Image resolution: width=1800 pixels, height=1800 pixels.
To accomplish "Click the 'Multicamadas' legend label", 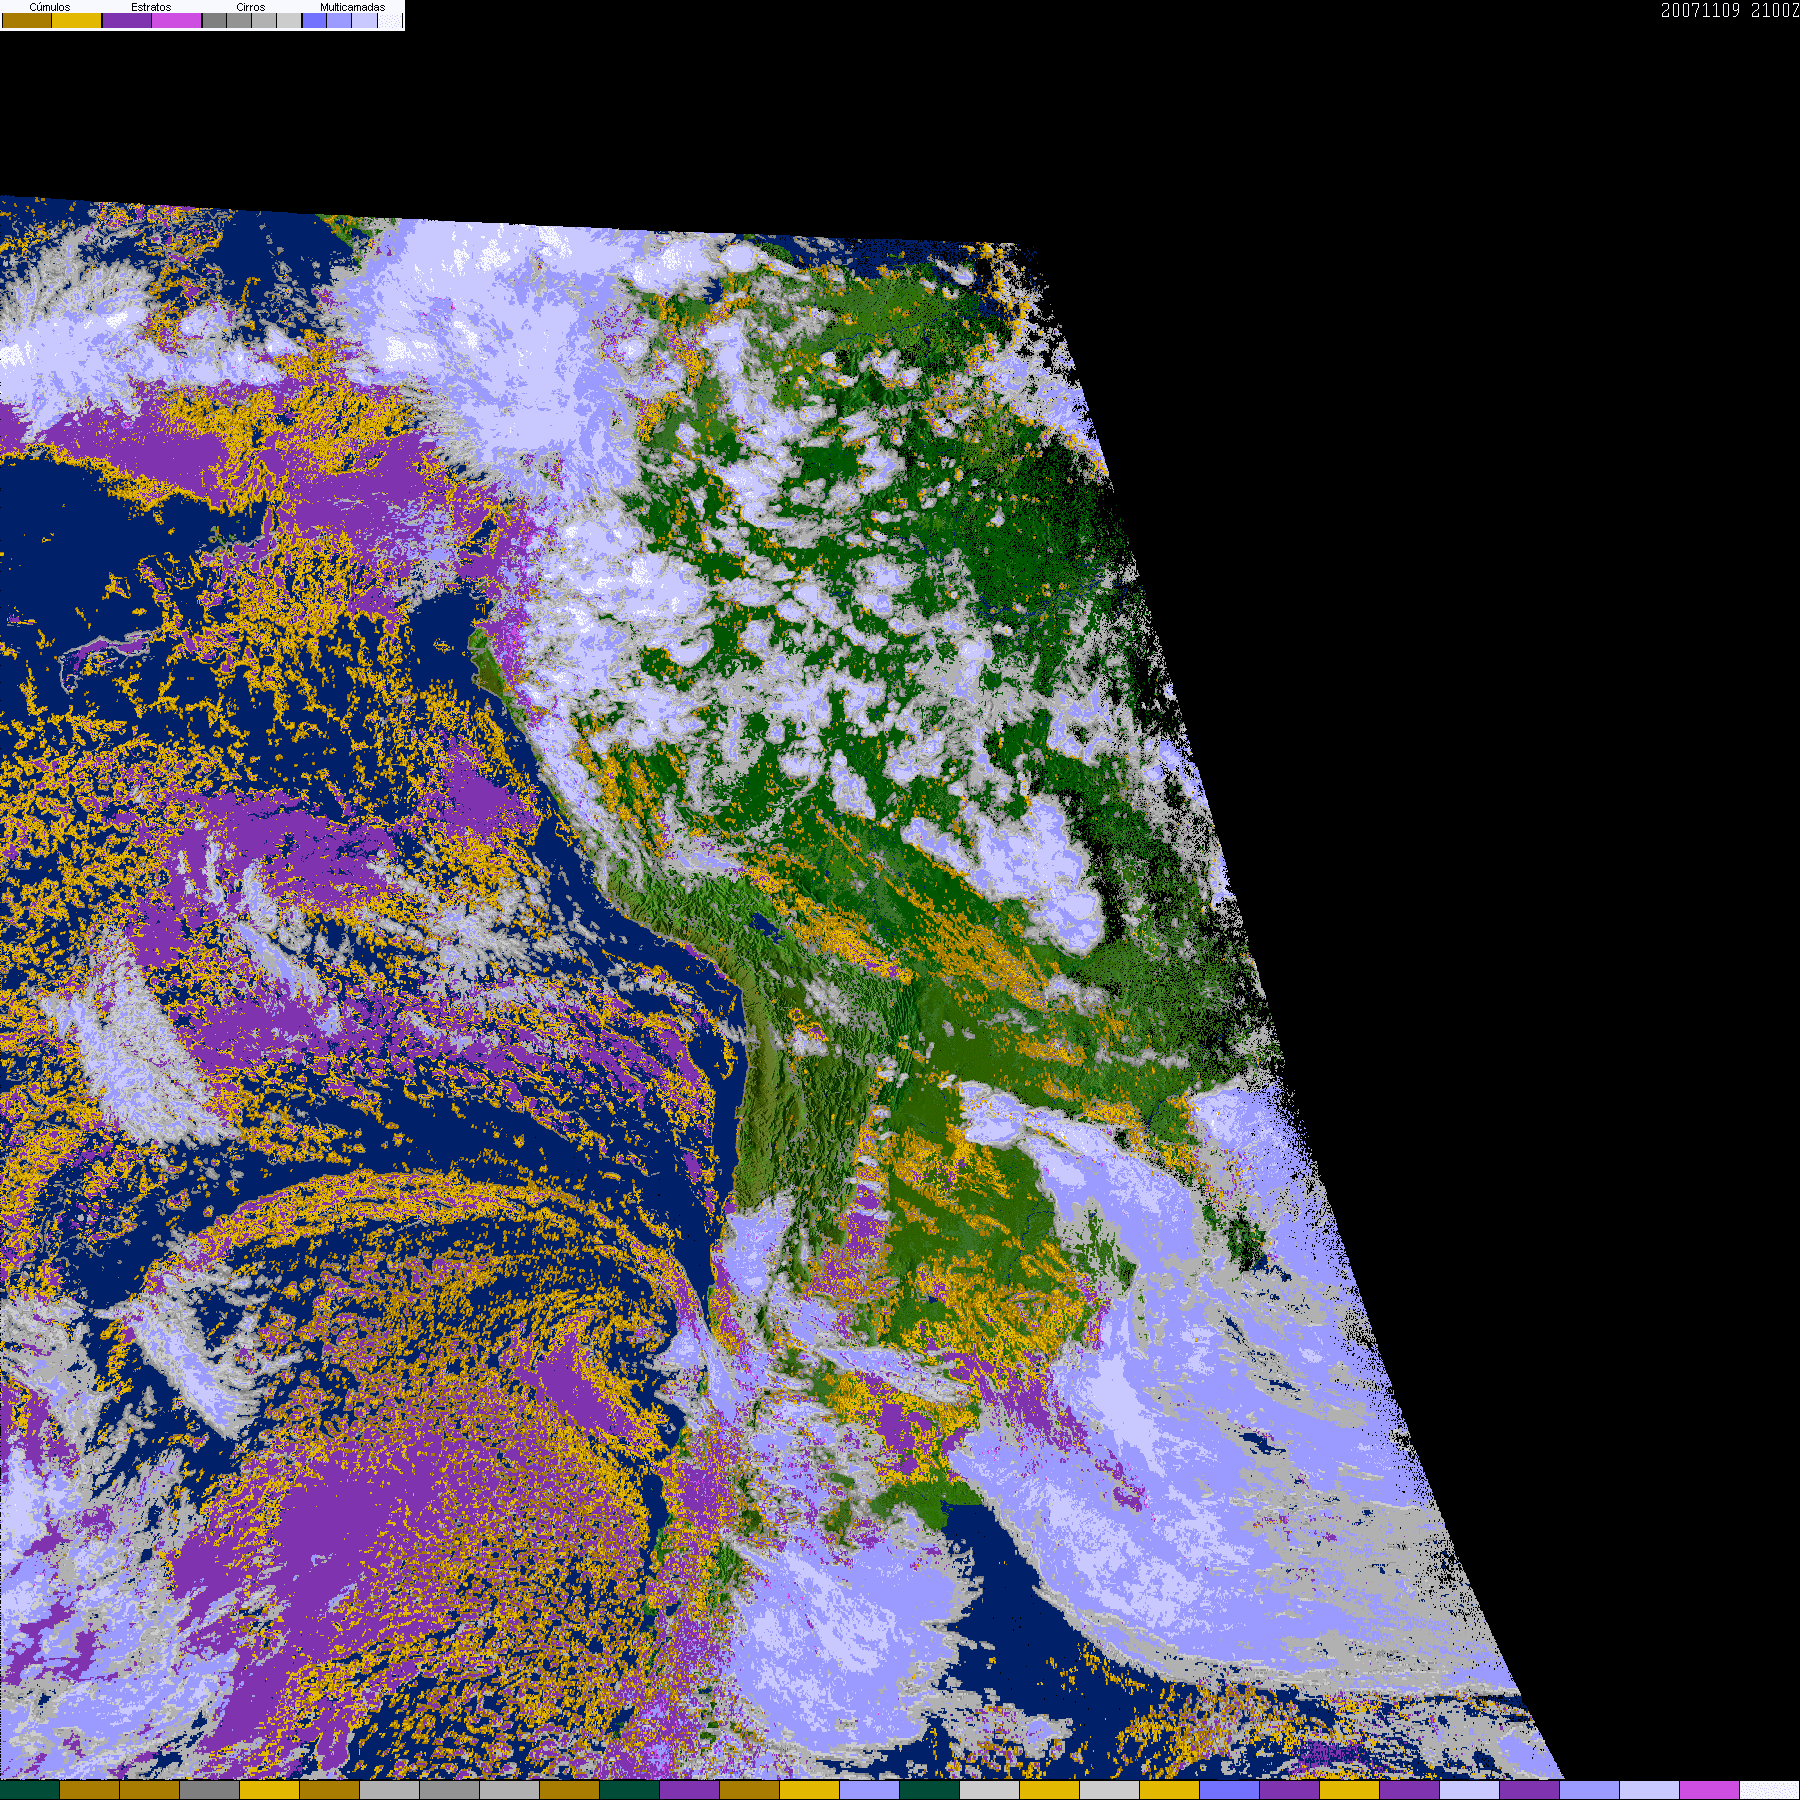I will [353, 7].
